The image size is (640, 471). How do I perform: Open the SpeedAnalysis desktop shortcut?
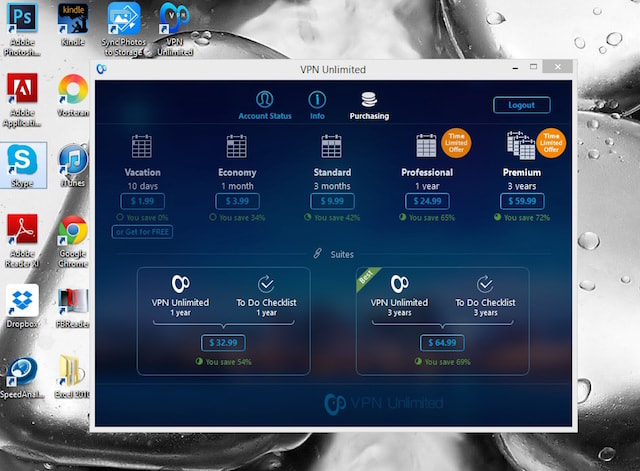(22, 378)
